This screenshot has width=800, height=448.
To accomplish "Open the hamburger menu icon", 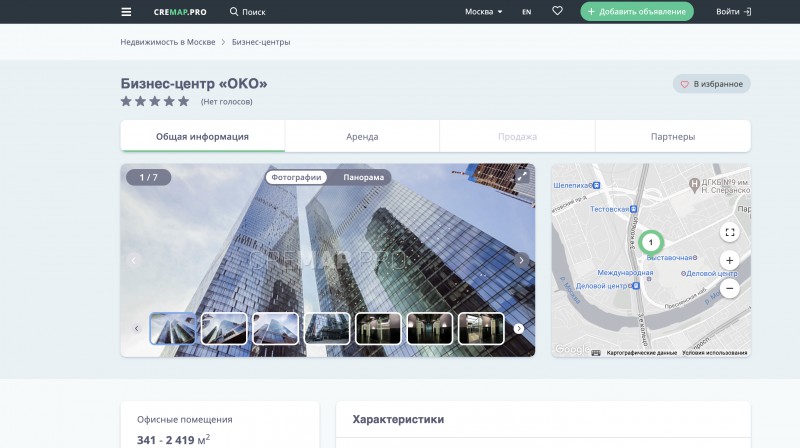I will (x=126, y=12).
